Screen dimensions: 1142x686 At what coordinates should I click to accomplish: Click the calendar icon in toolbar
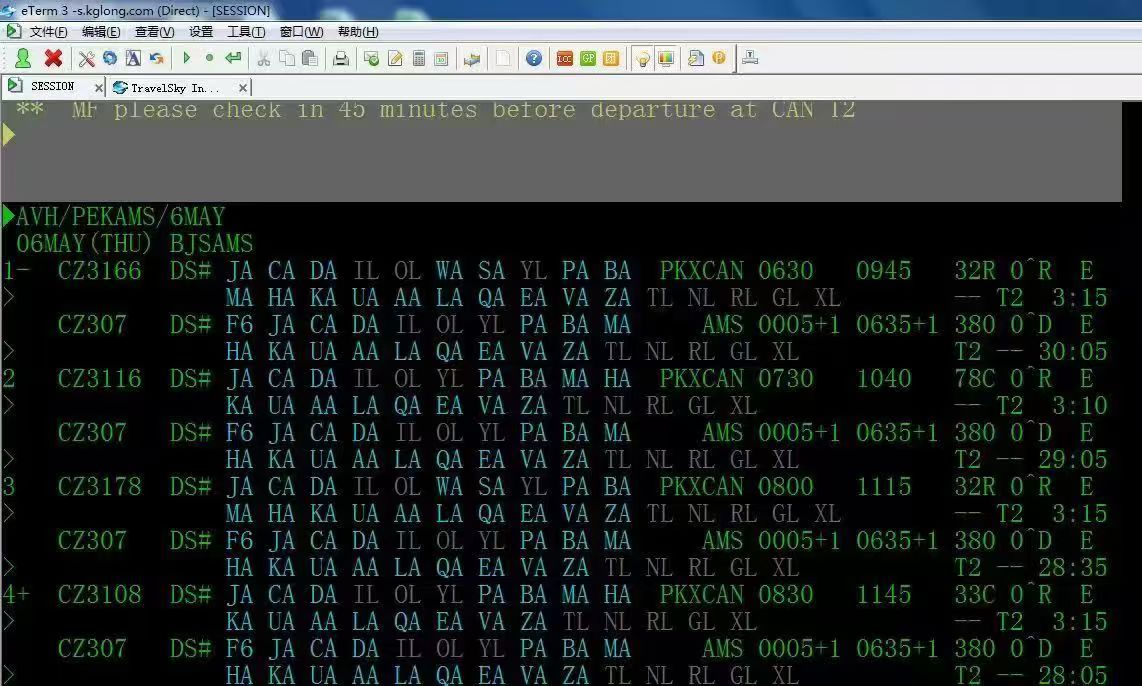point(441,58)
